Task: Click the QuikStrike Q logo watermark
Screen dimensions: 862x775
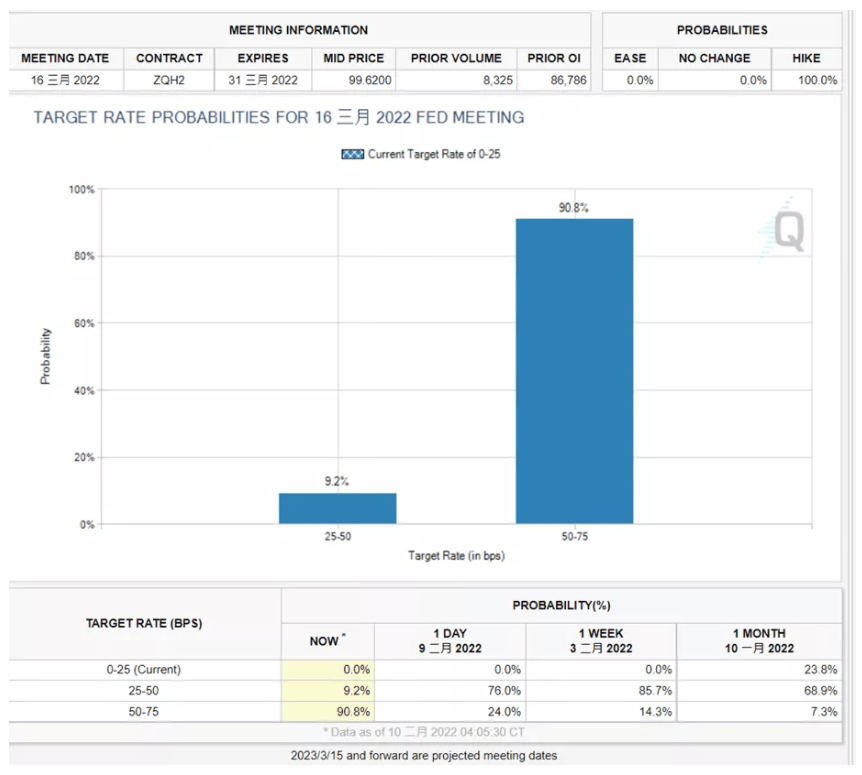Action: click(784, 232)
